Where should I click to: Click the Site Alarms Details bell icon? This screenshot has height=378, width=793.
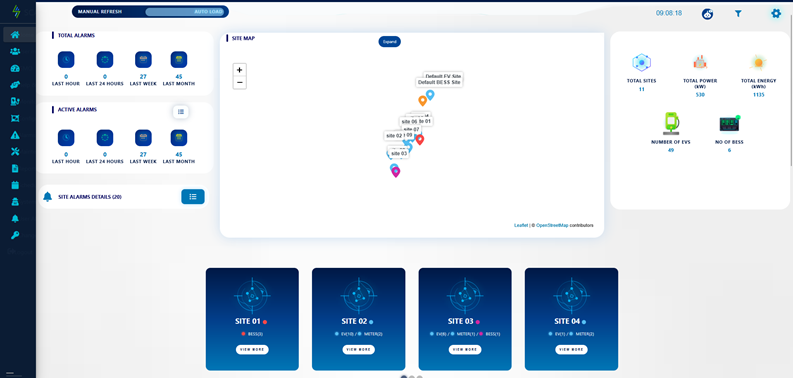(48, 197)
